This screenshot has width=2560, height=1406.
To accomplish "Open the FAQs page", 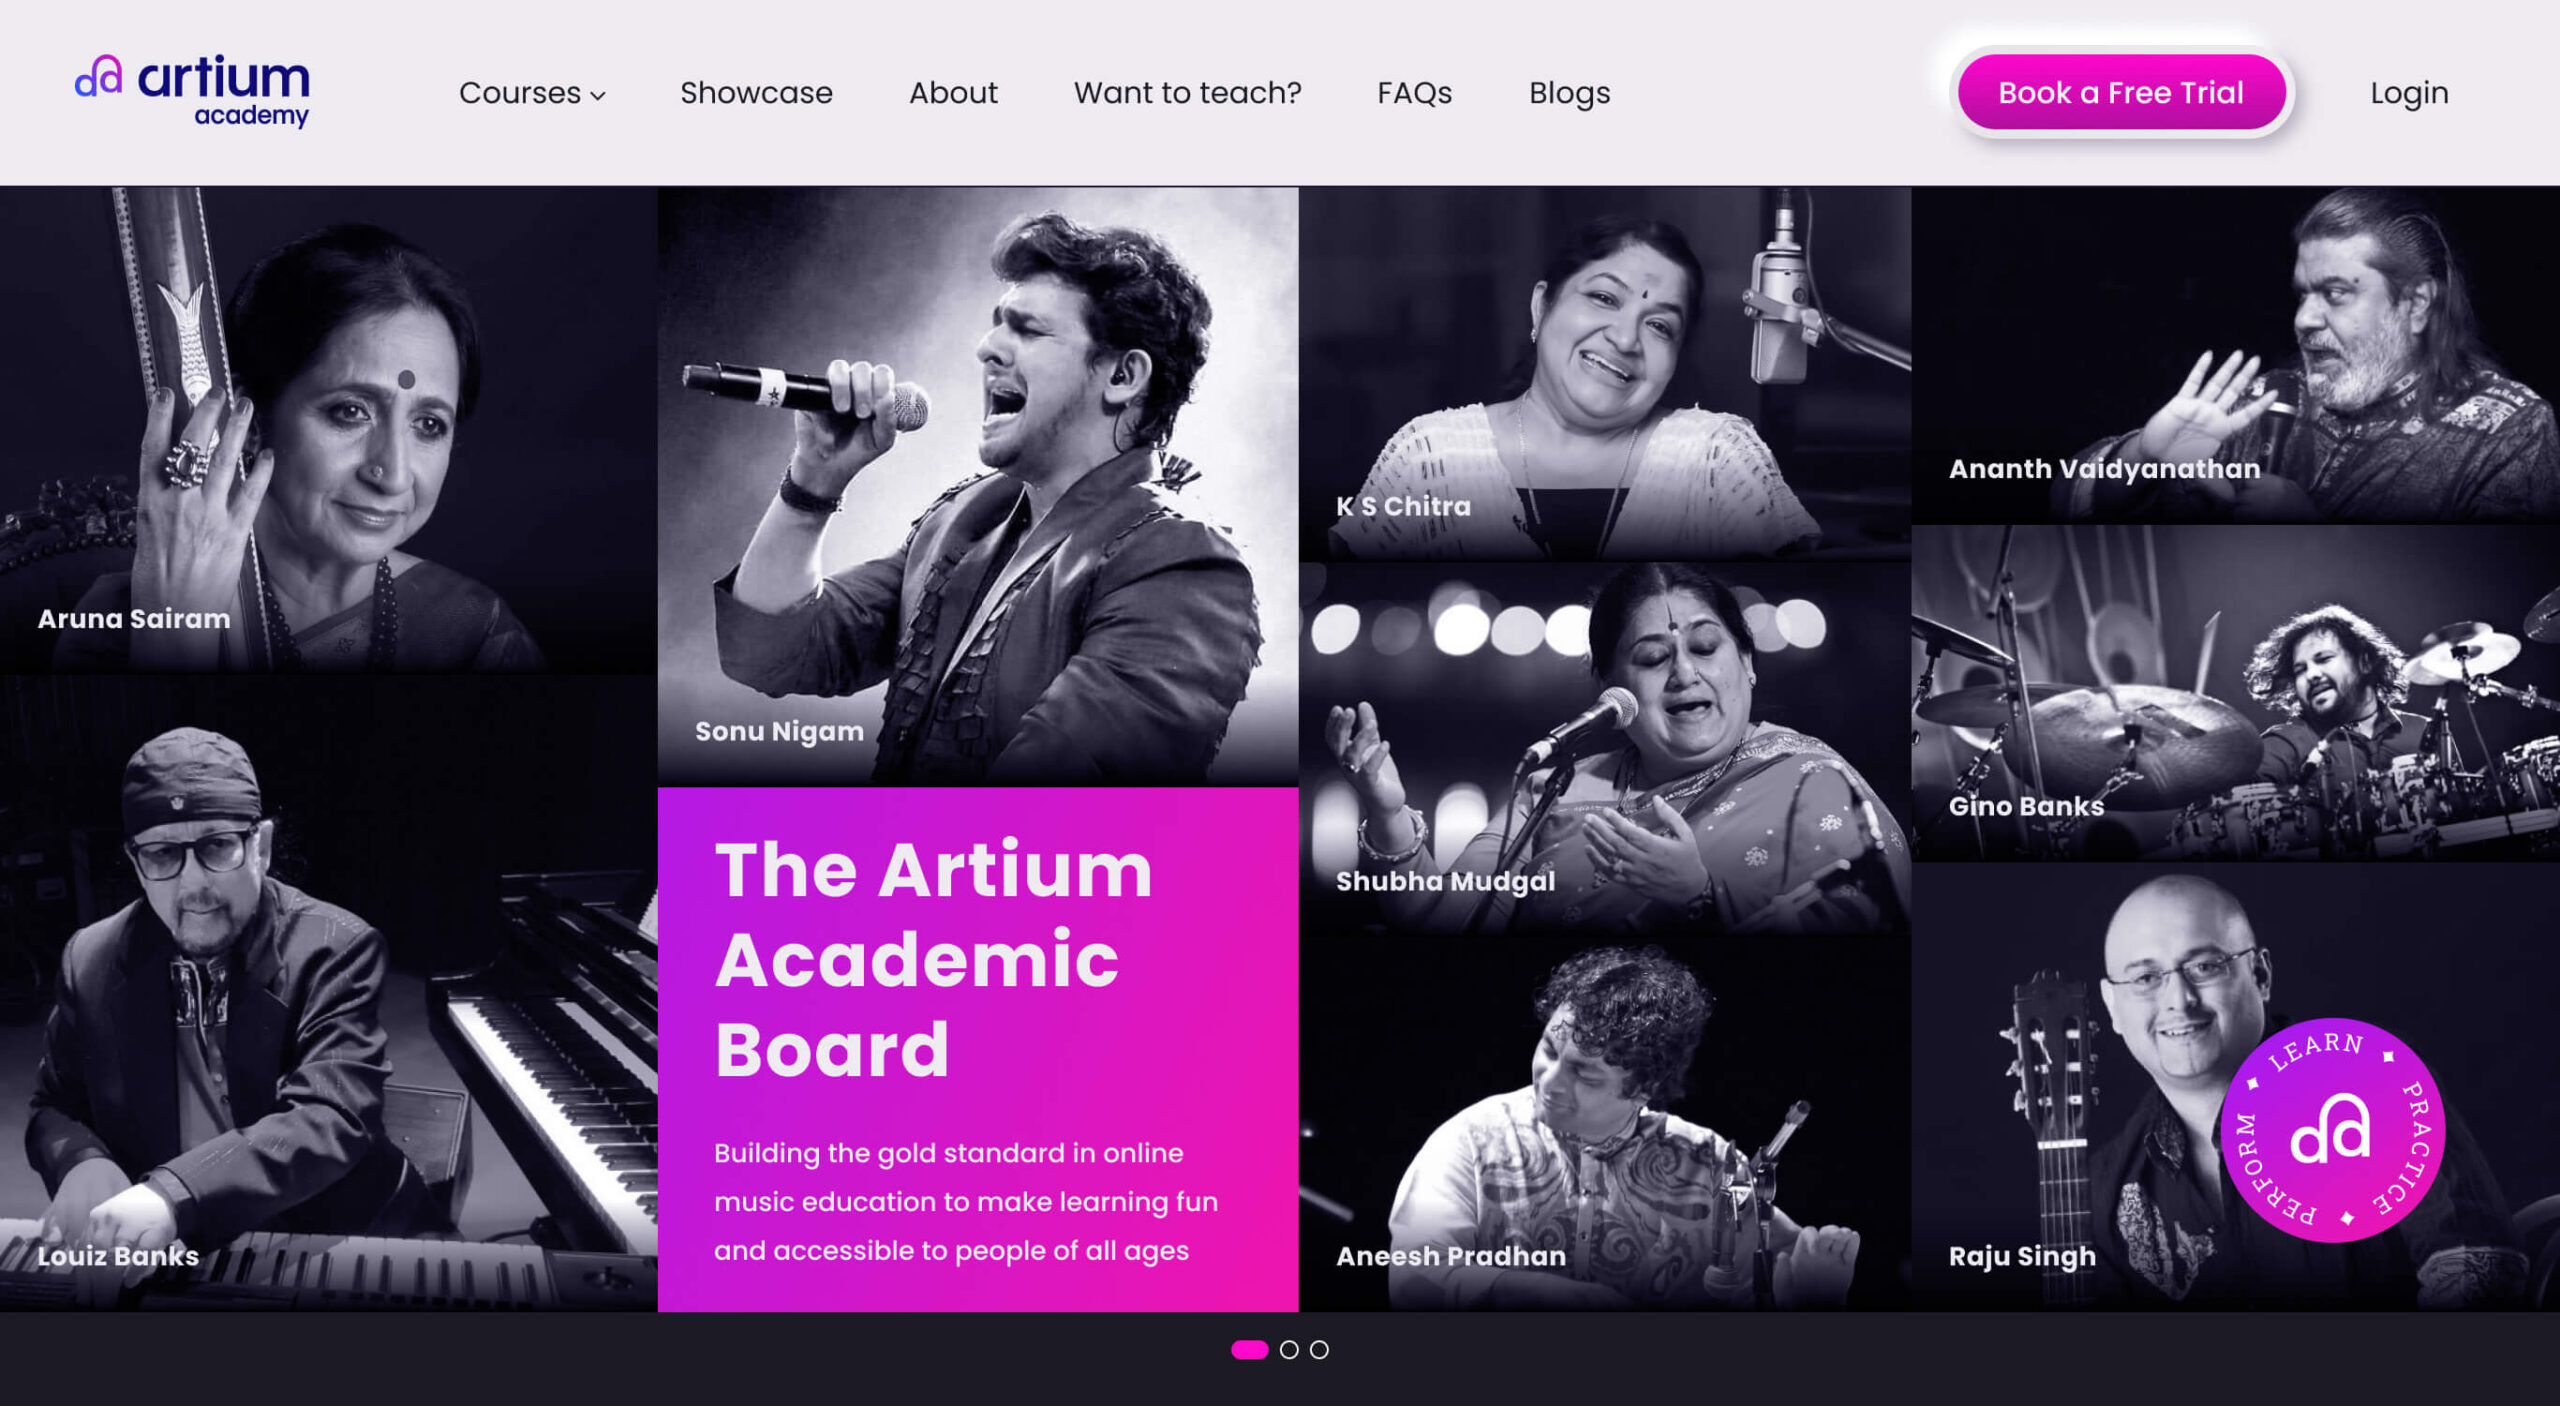I will tap(1414, 92).
